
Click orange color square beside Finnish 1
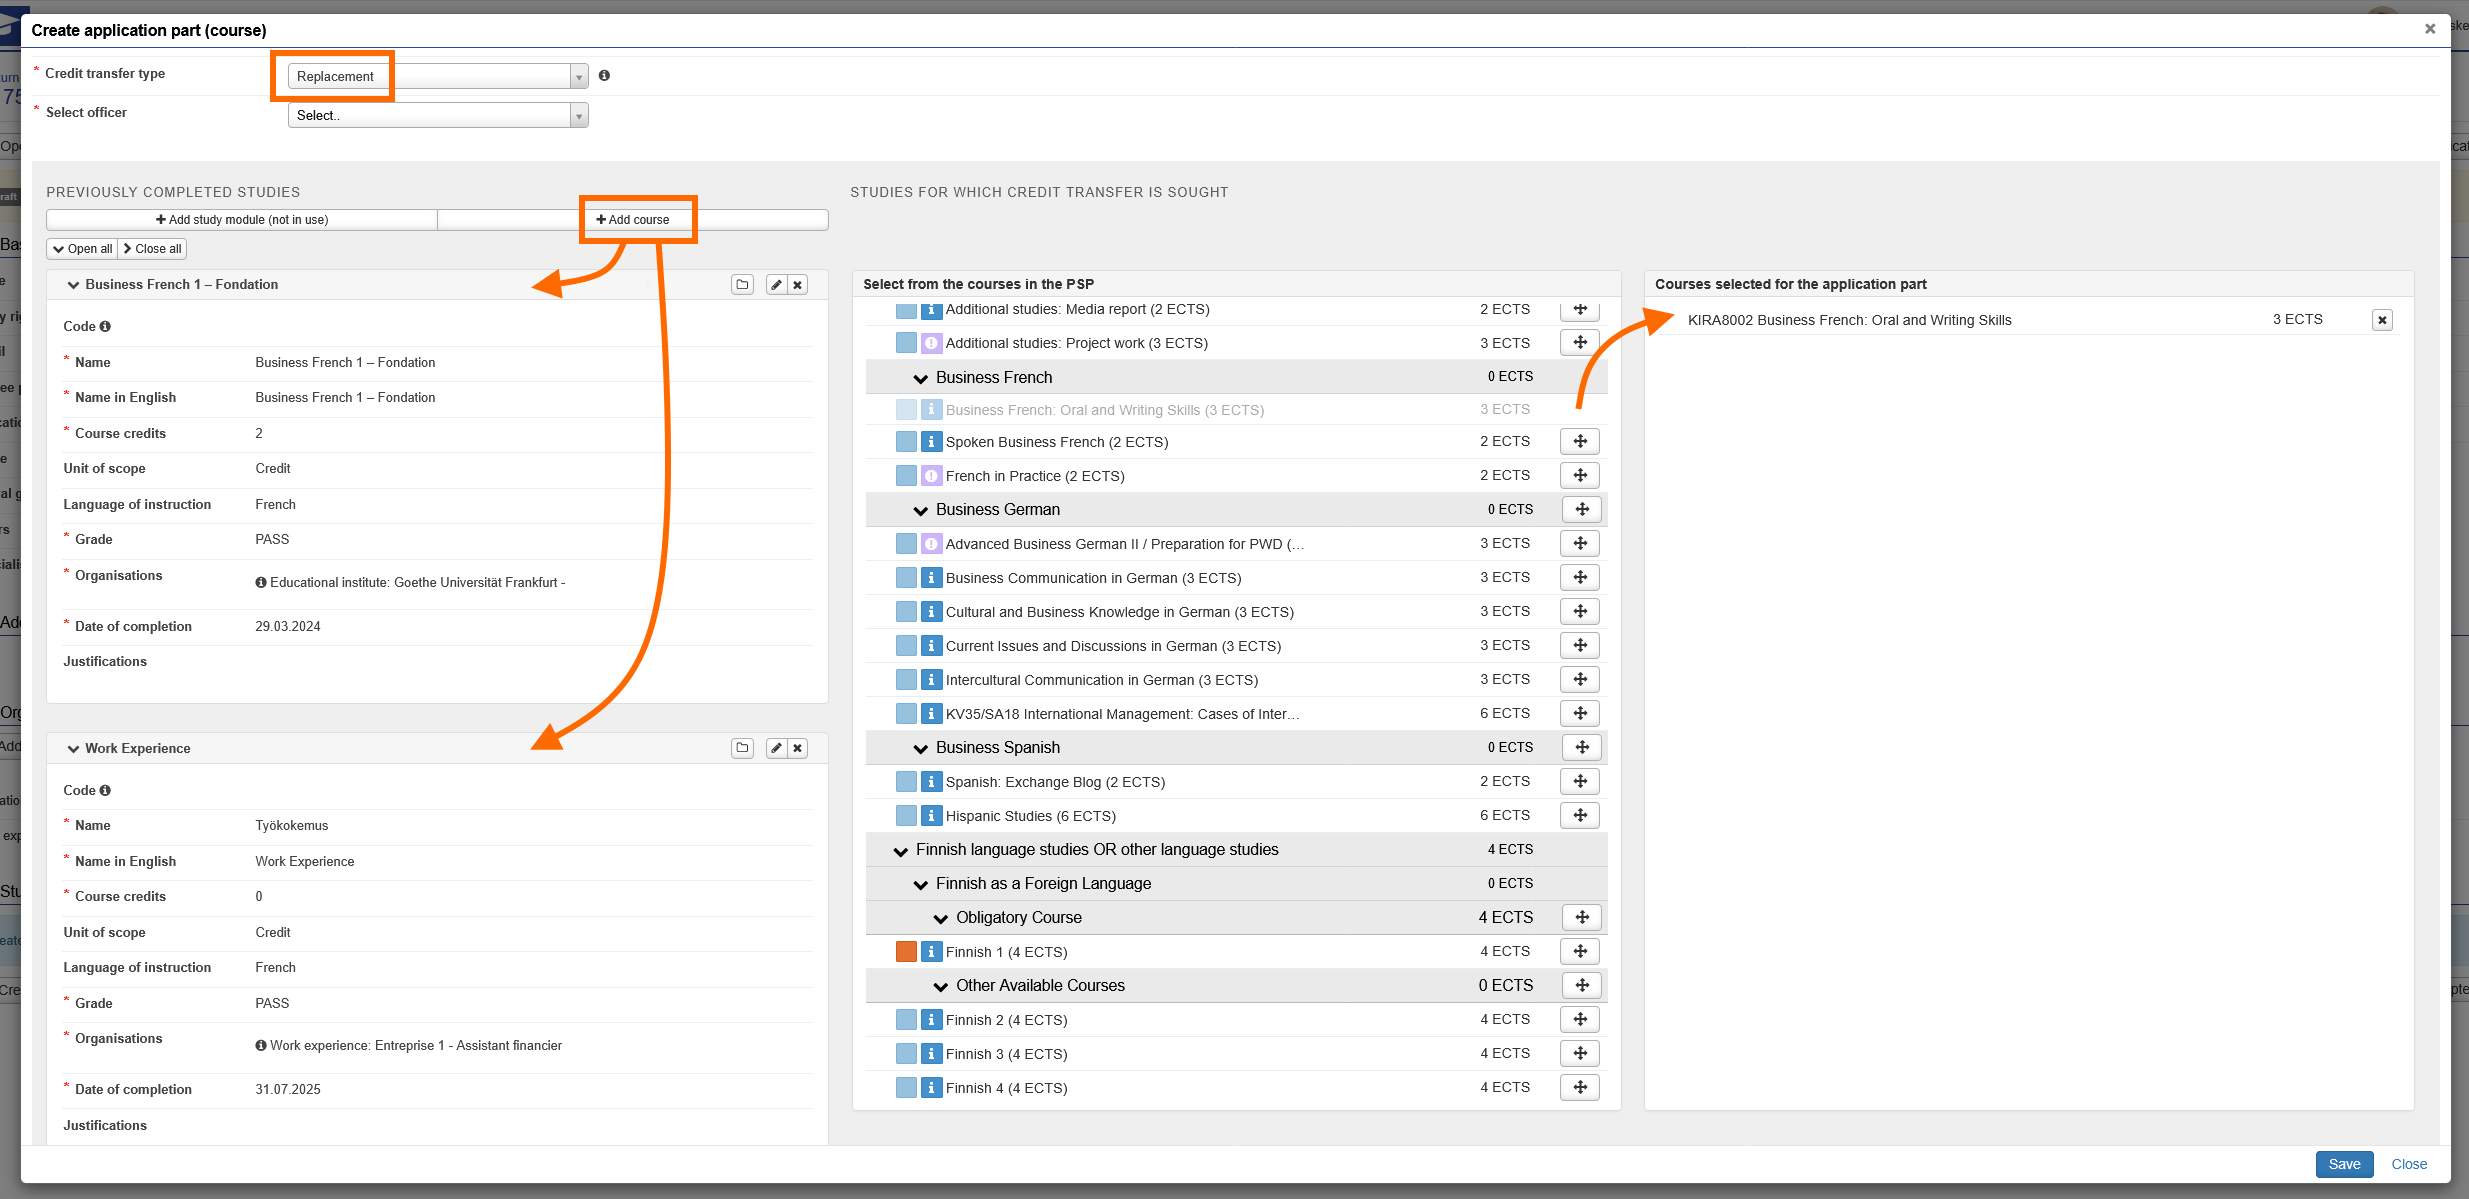point(906,952)
